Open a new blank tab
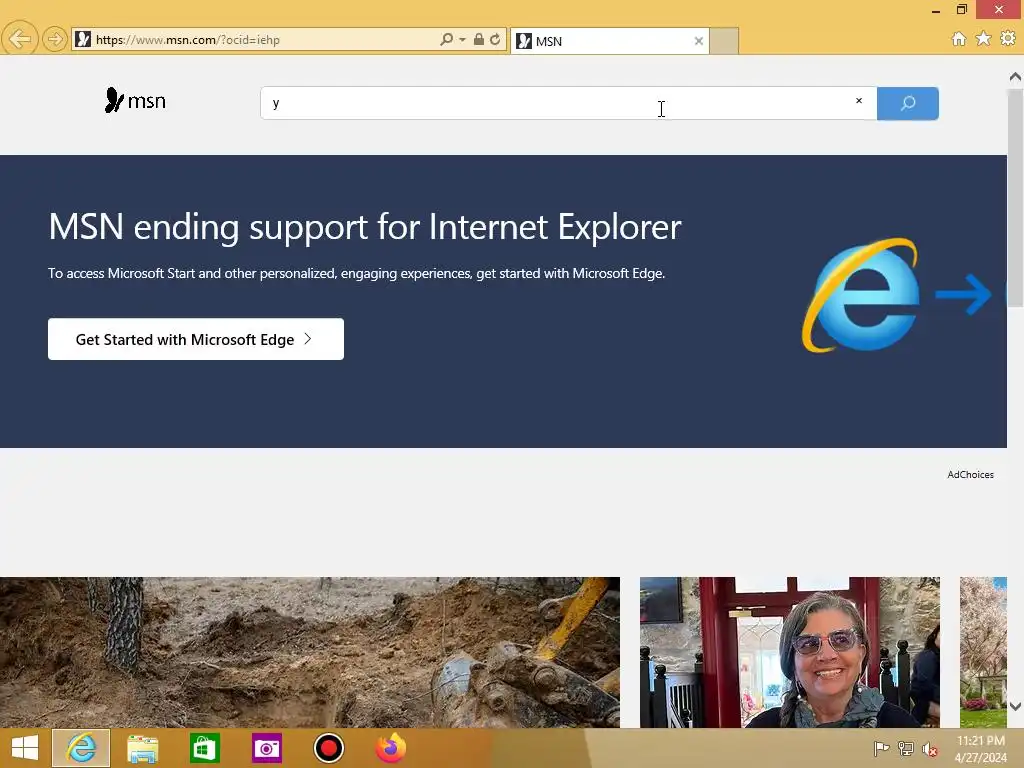 pyautogui.click(x=724, y=41)
